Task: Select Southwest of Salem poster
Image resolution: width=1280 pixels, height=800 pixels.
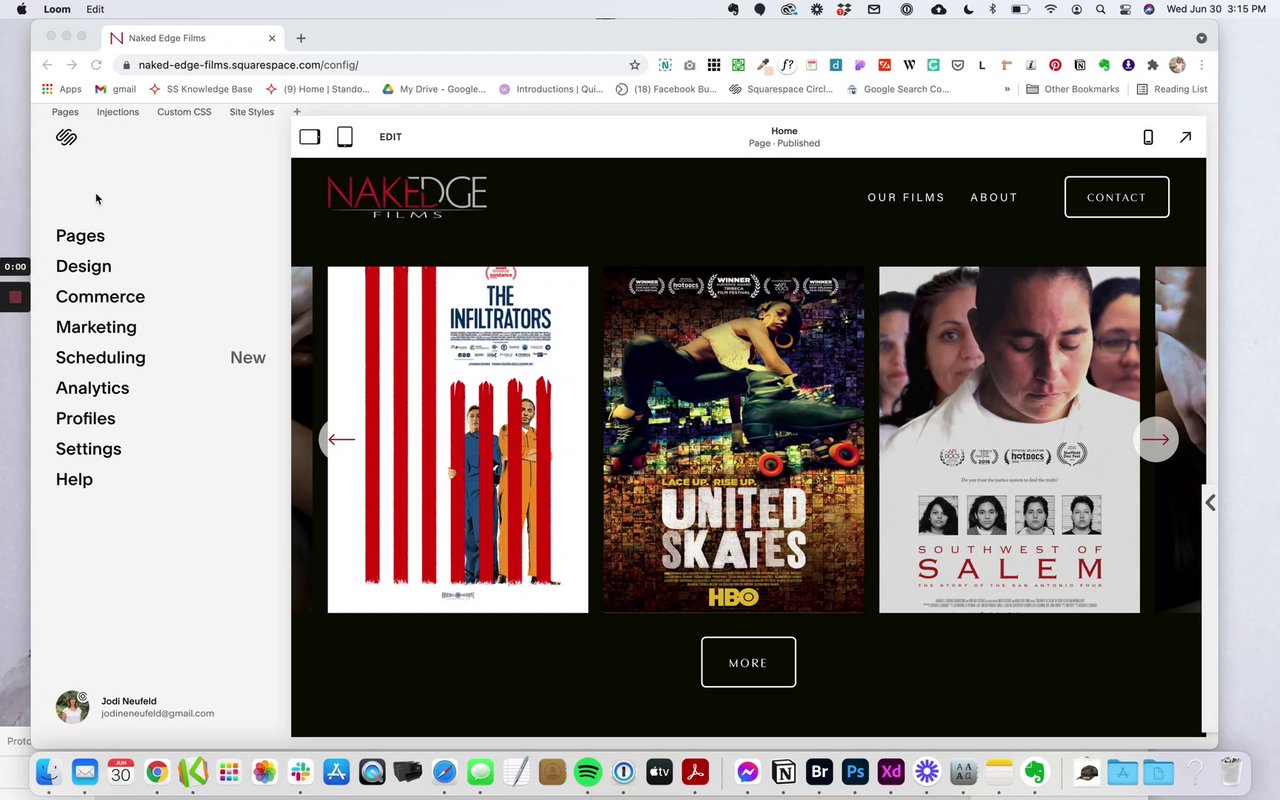Action: coord(1009,439)
